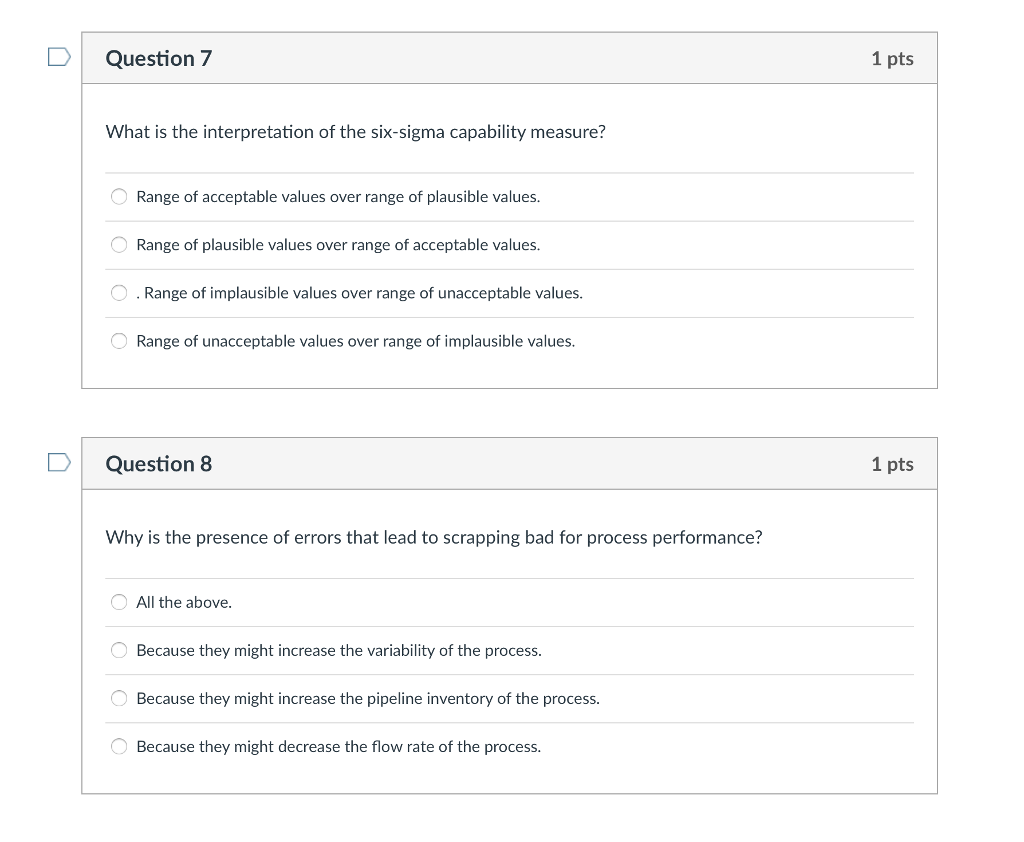Select radio option 'Range of implausible values over range of unacceptable values'
Viewport: 1024px width, 842px height.
pyautogui.click(x=118, y=292)
